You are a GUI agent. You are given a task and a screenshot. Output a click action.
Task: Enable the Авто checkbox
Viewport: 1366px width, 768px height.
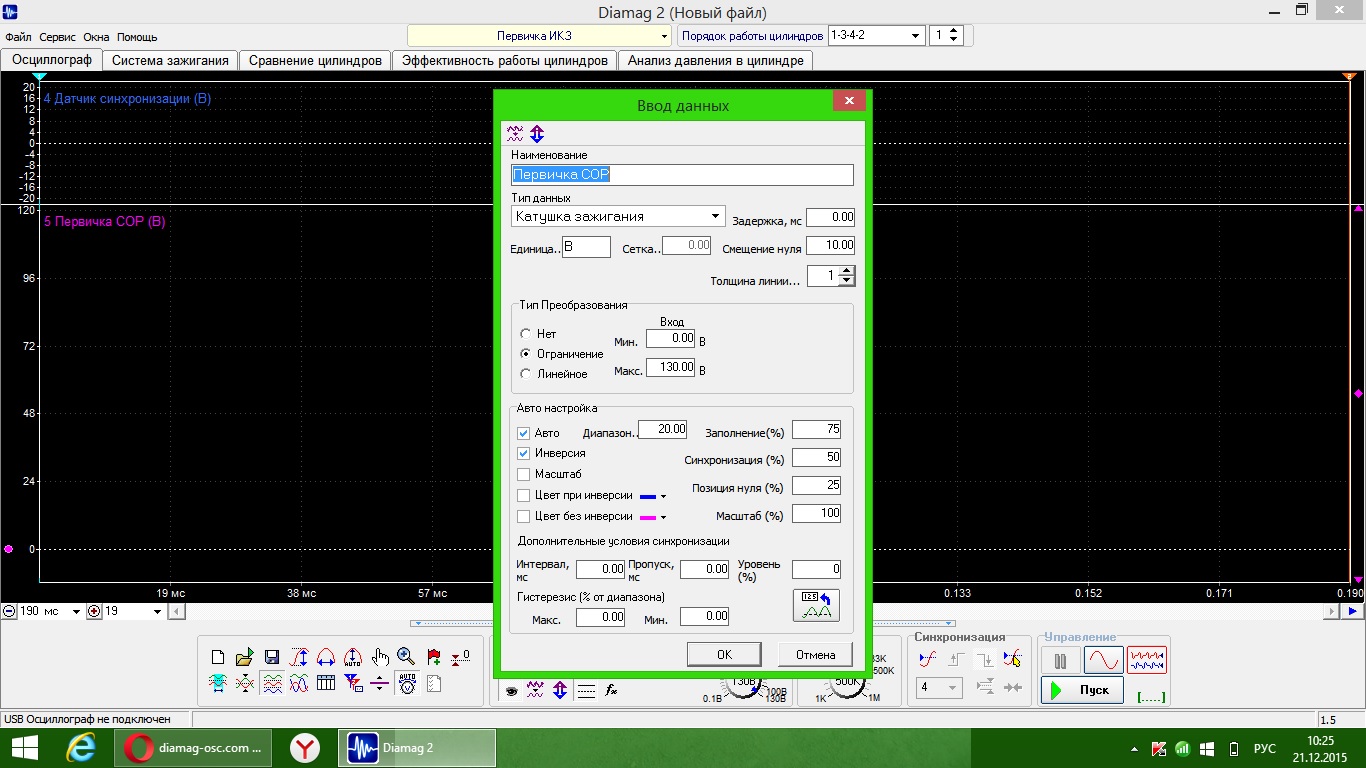click(x=523, y=434)
